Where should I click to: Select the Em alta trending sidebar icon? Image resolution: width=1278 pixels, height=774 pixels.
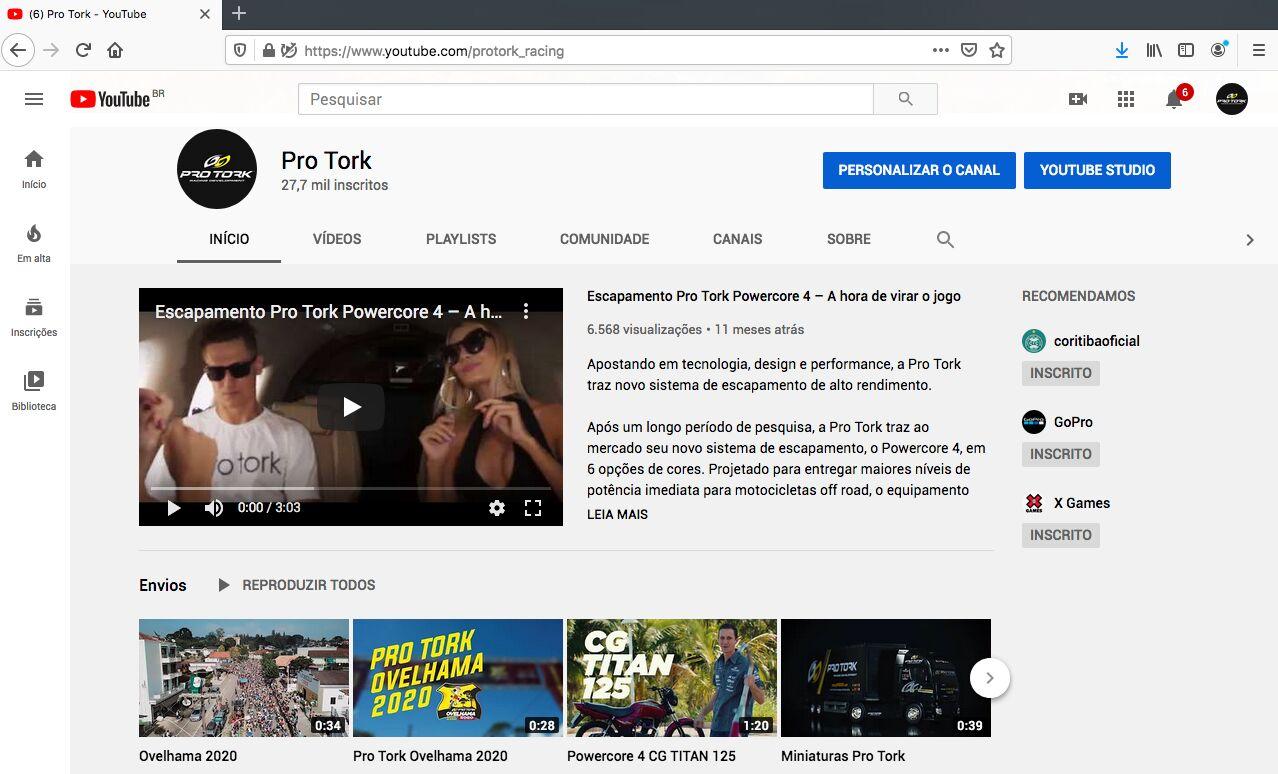coord(33,232)
